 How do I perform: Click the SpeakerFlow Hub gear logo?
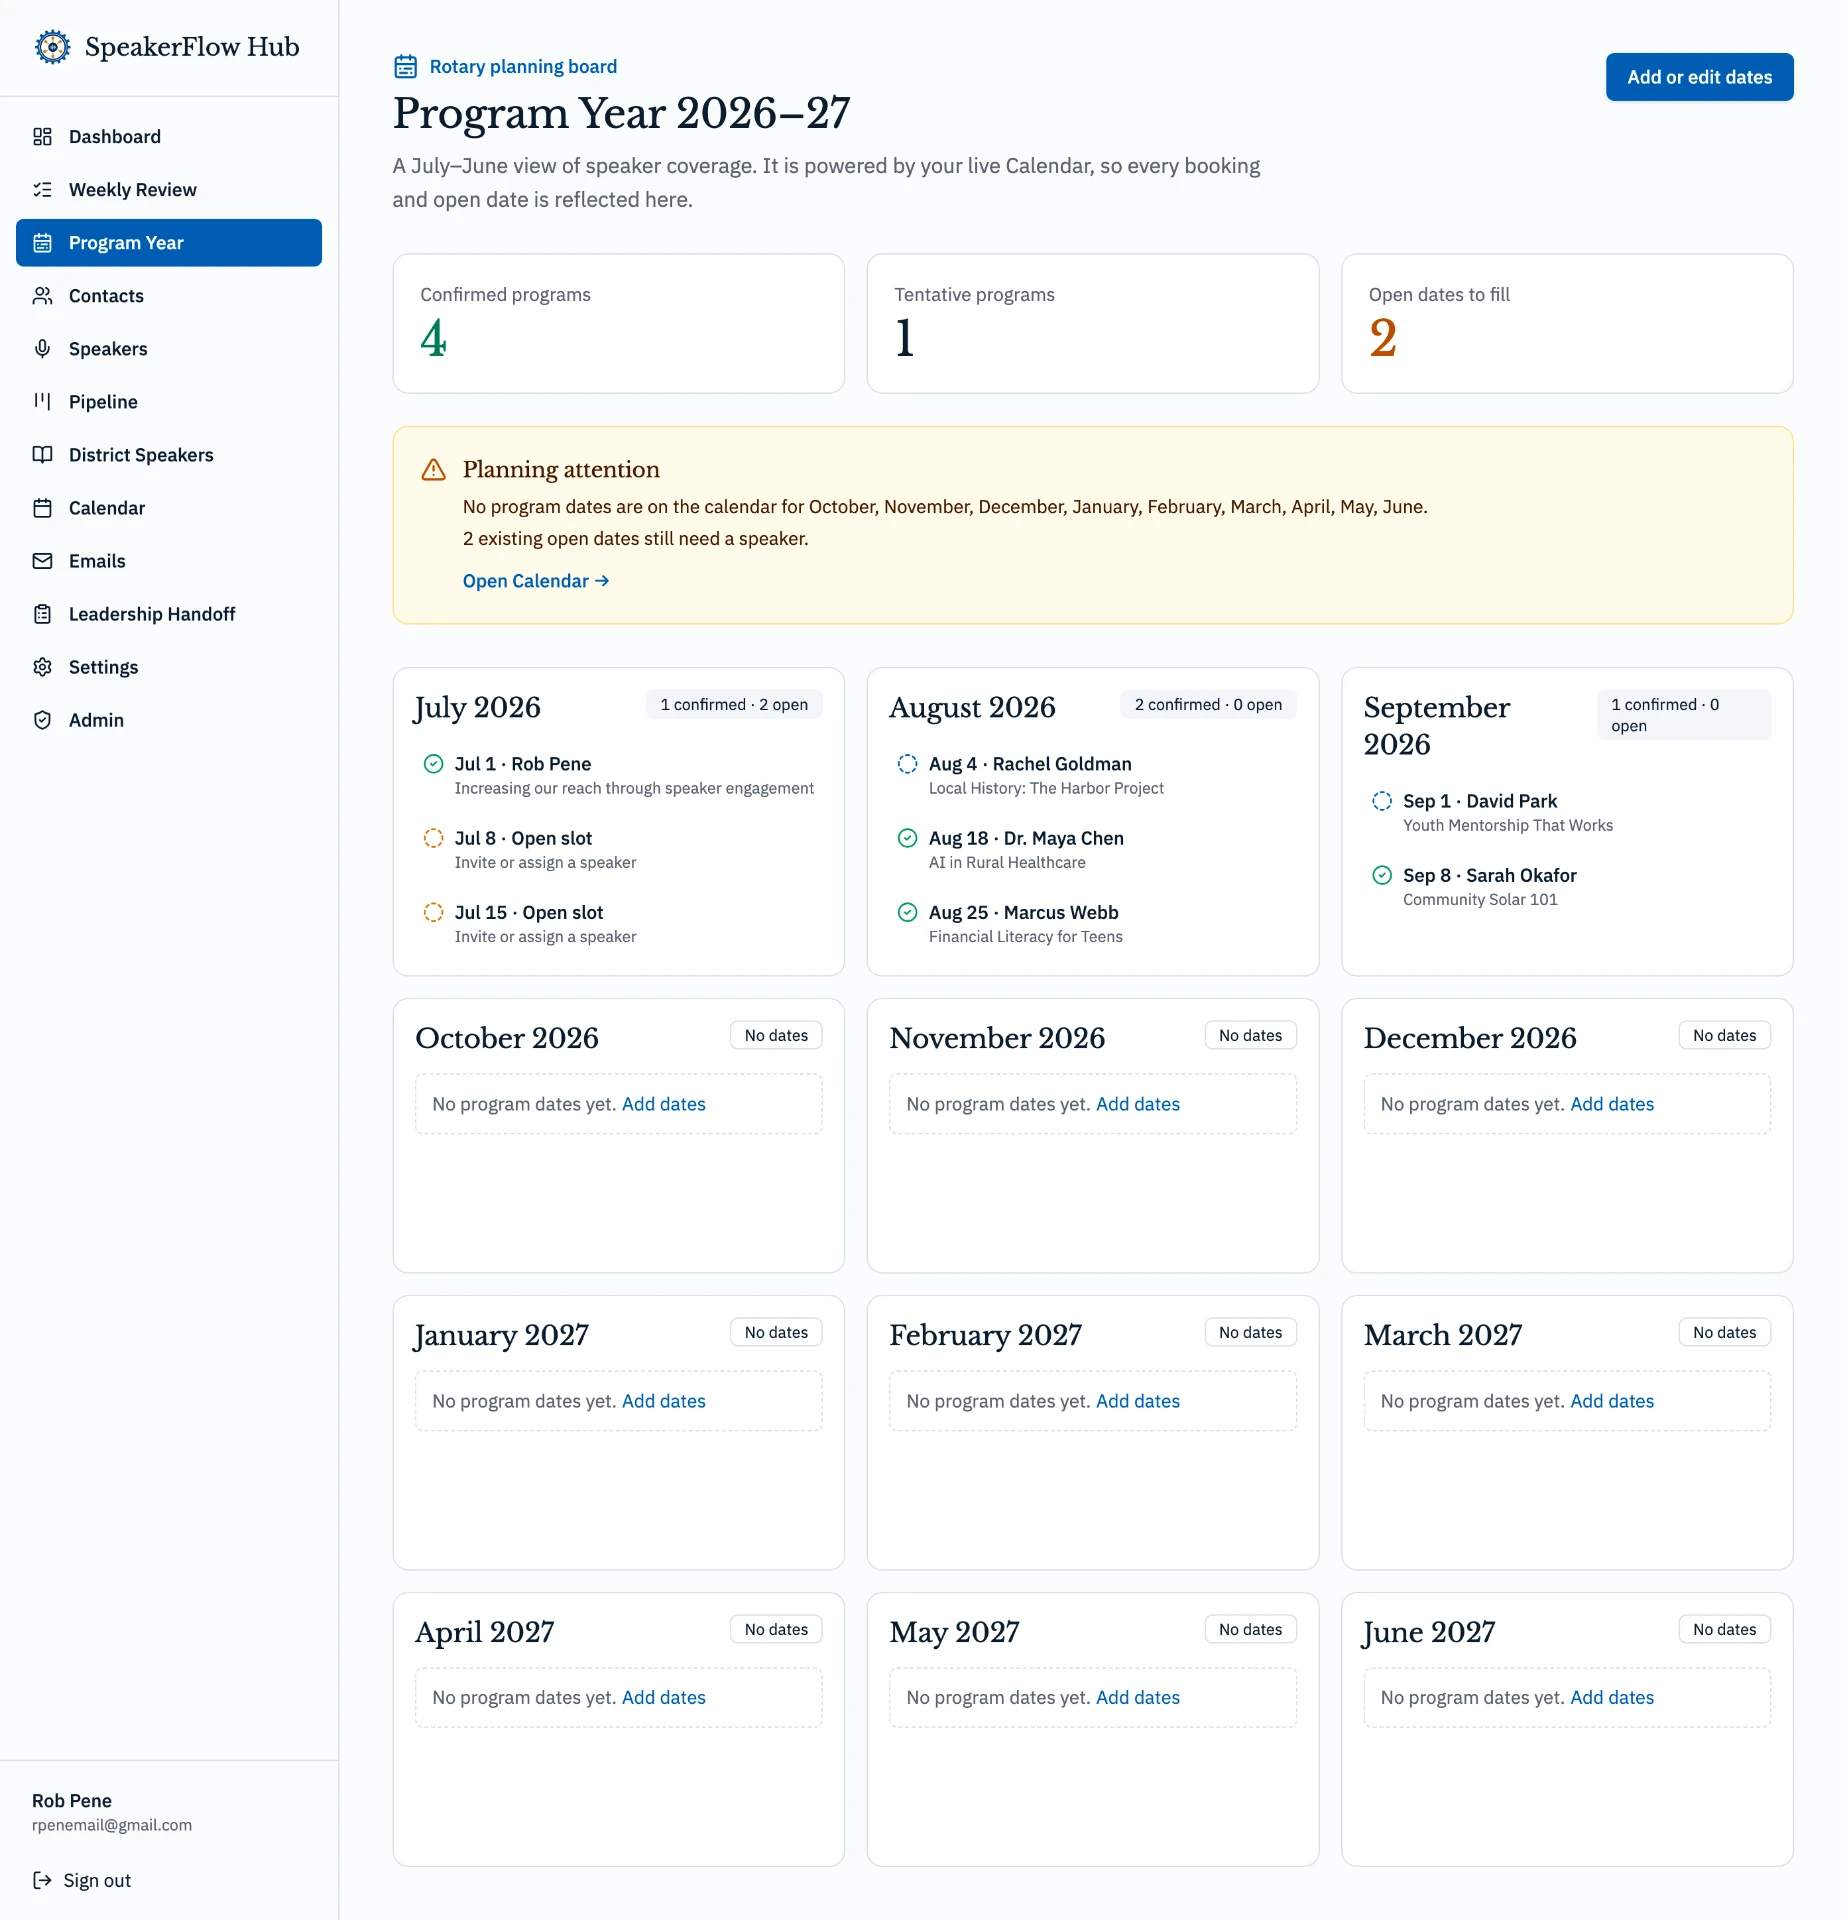click(52, 47)
